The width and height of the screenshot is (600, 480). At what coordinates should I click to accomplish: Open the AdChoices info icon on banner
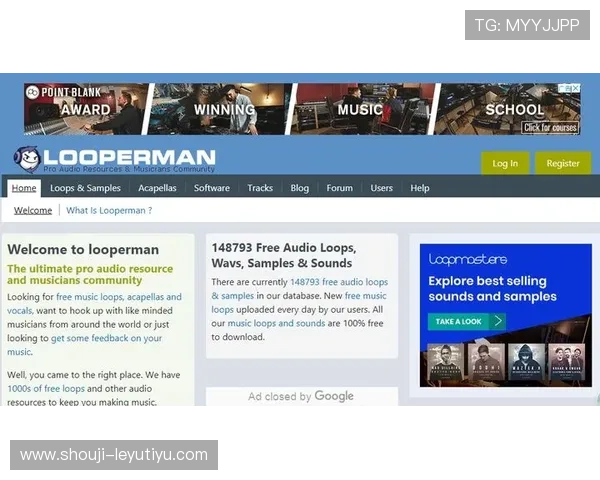pyautogui.click(x=565, y=88)
